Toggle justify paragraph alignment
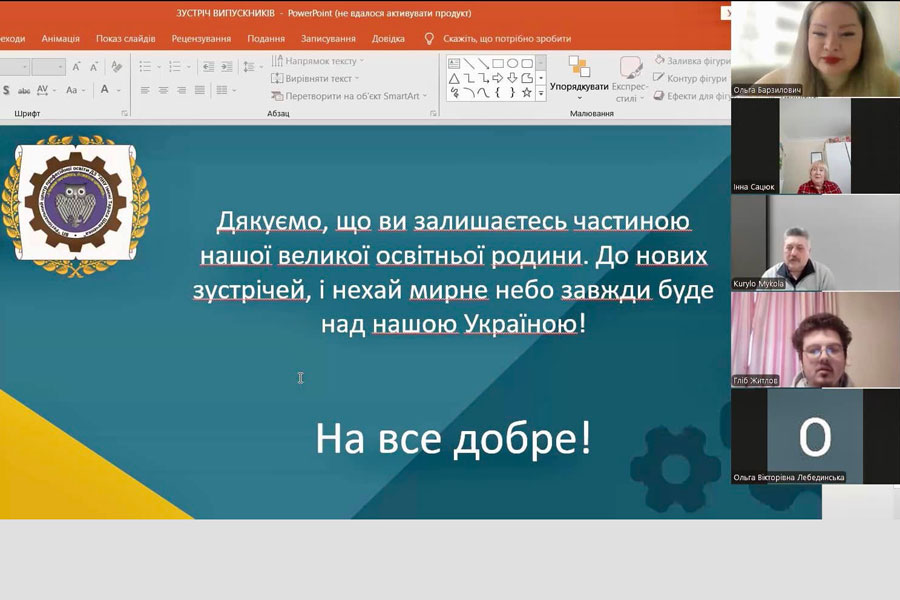 [200, 90]
